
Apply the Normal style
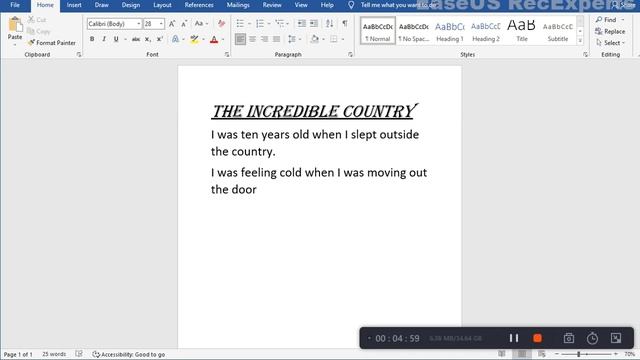point(378,31)
